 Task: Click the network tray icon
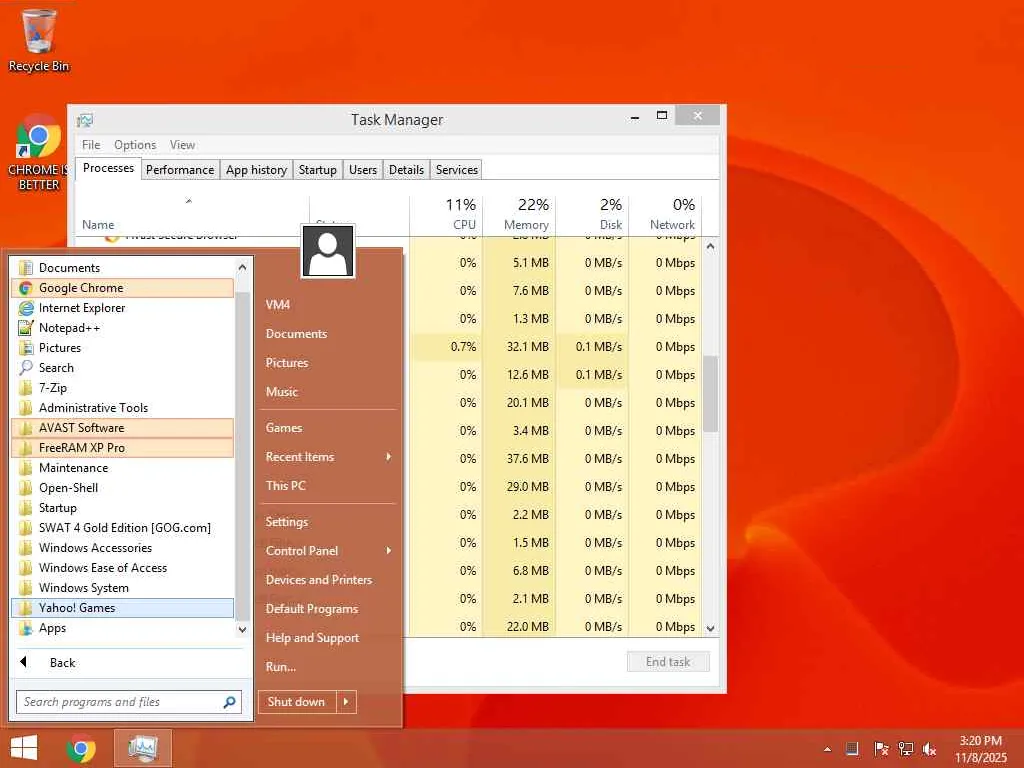[x=905, y=748]
